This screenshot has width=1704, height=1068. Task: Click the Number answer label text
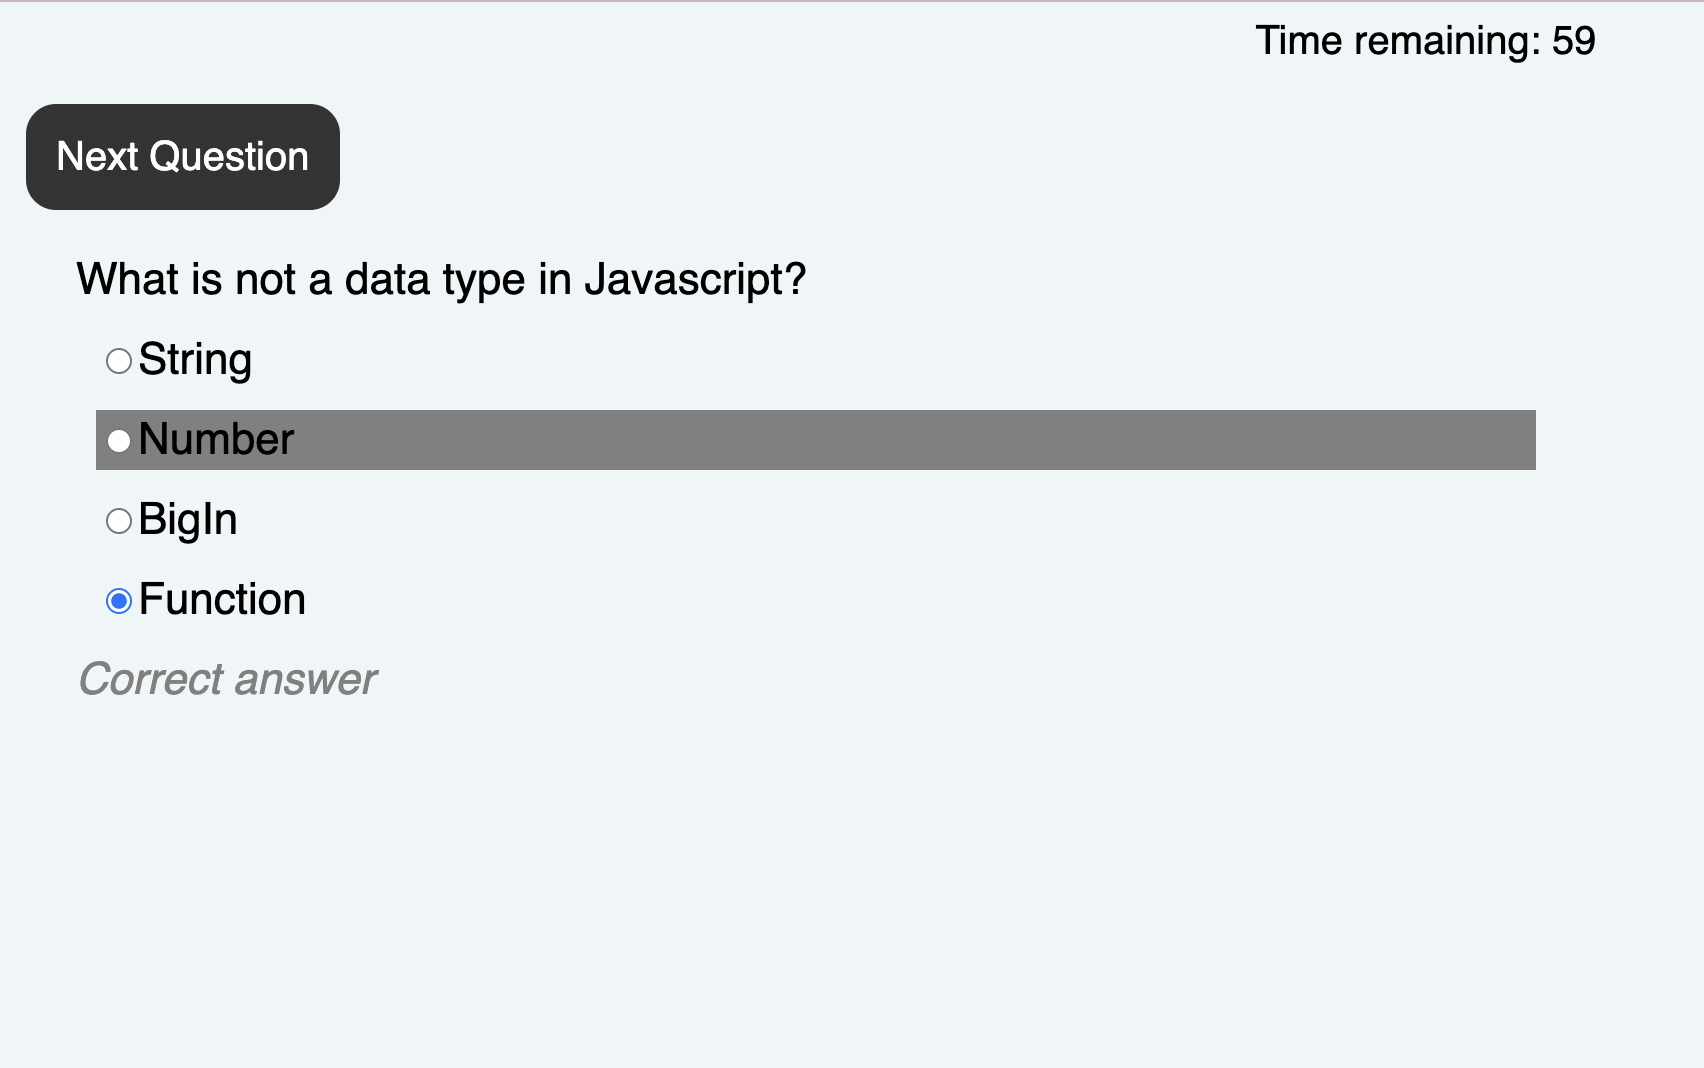click(216, 440)
